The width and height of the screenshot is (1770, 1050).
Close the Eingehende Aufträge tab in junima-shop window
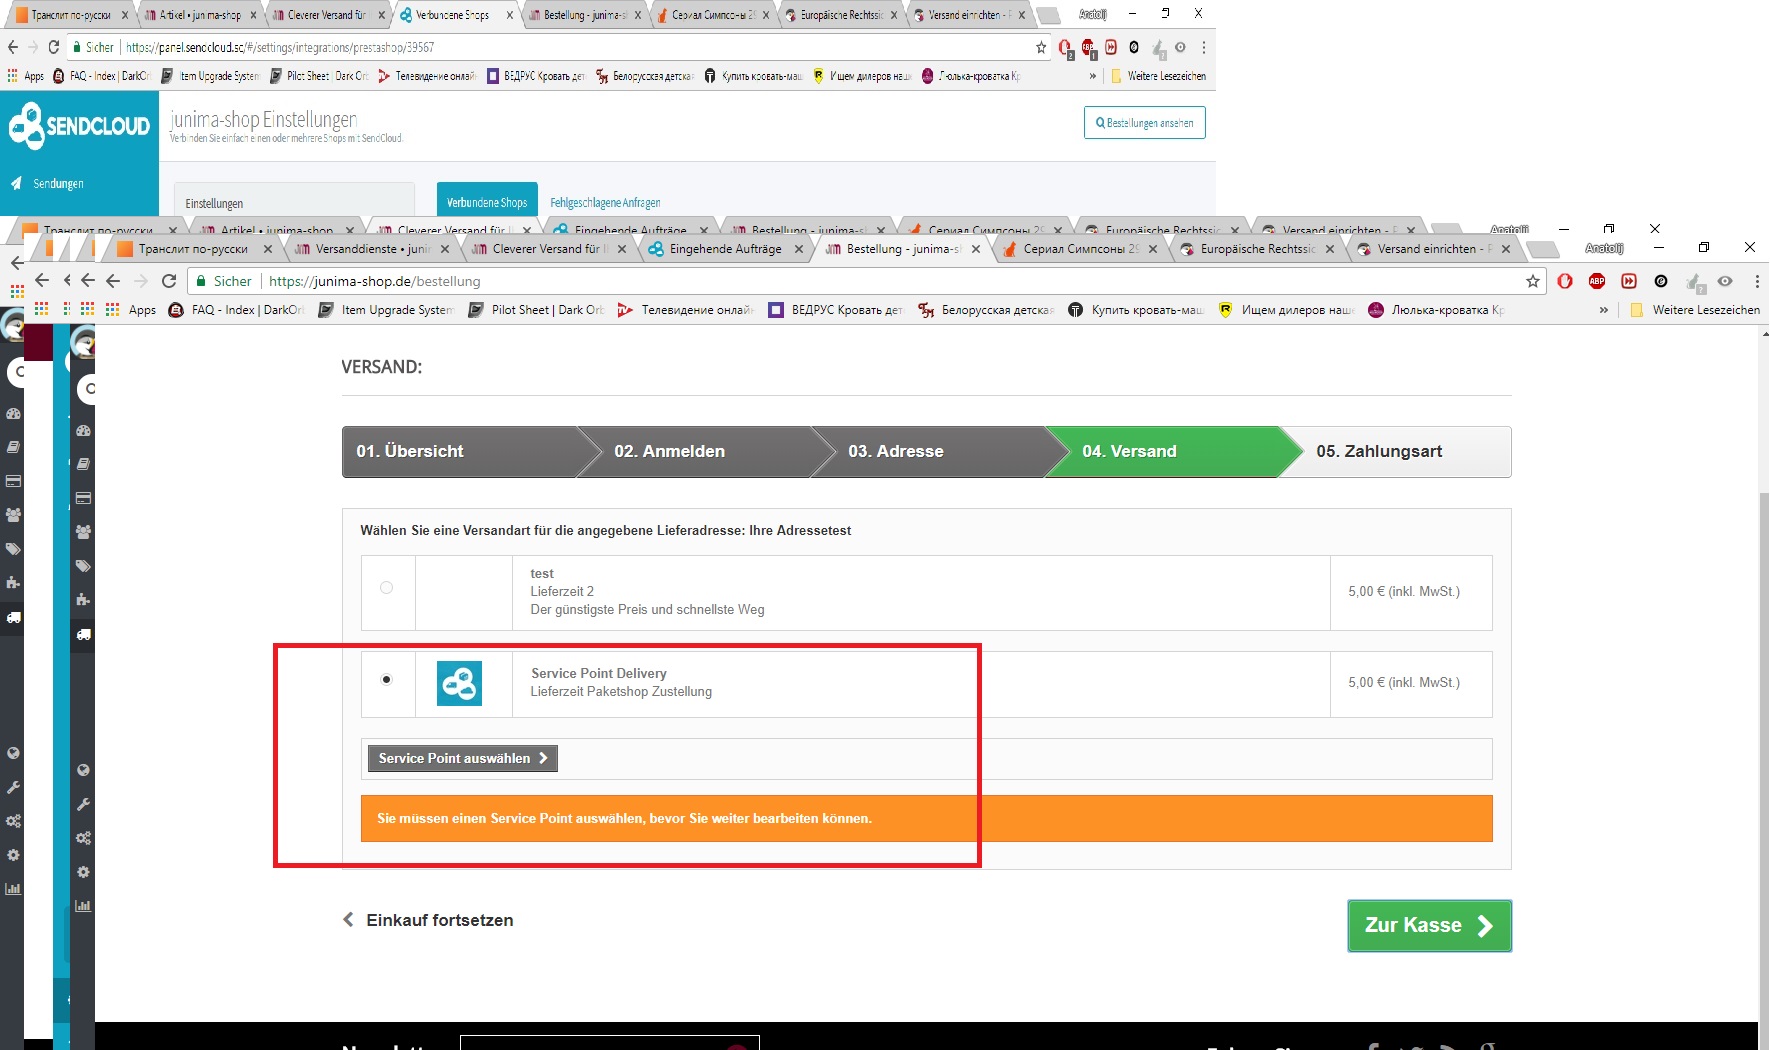point(799,249)
